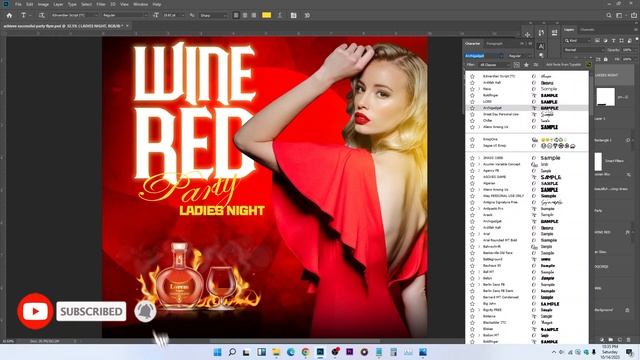The height and width of the screenshot is (360, 640).
Task: Open Photoshop search magnifier icon
Action: (609, 15)
